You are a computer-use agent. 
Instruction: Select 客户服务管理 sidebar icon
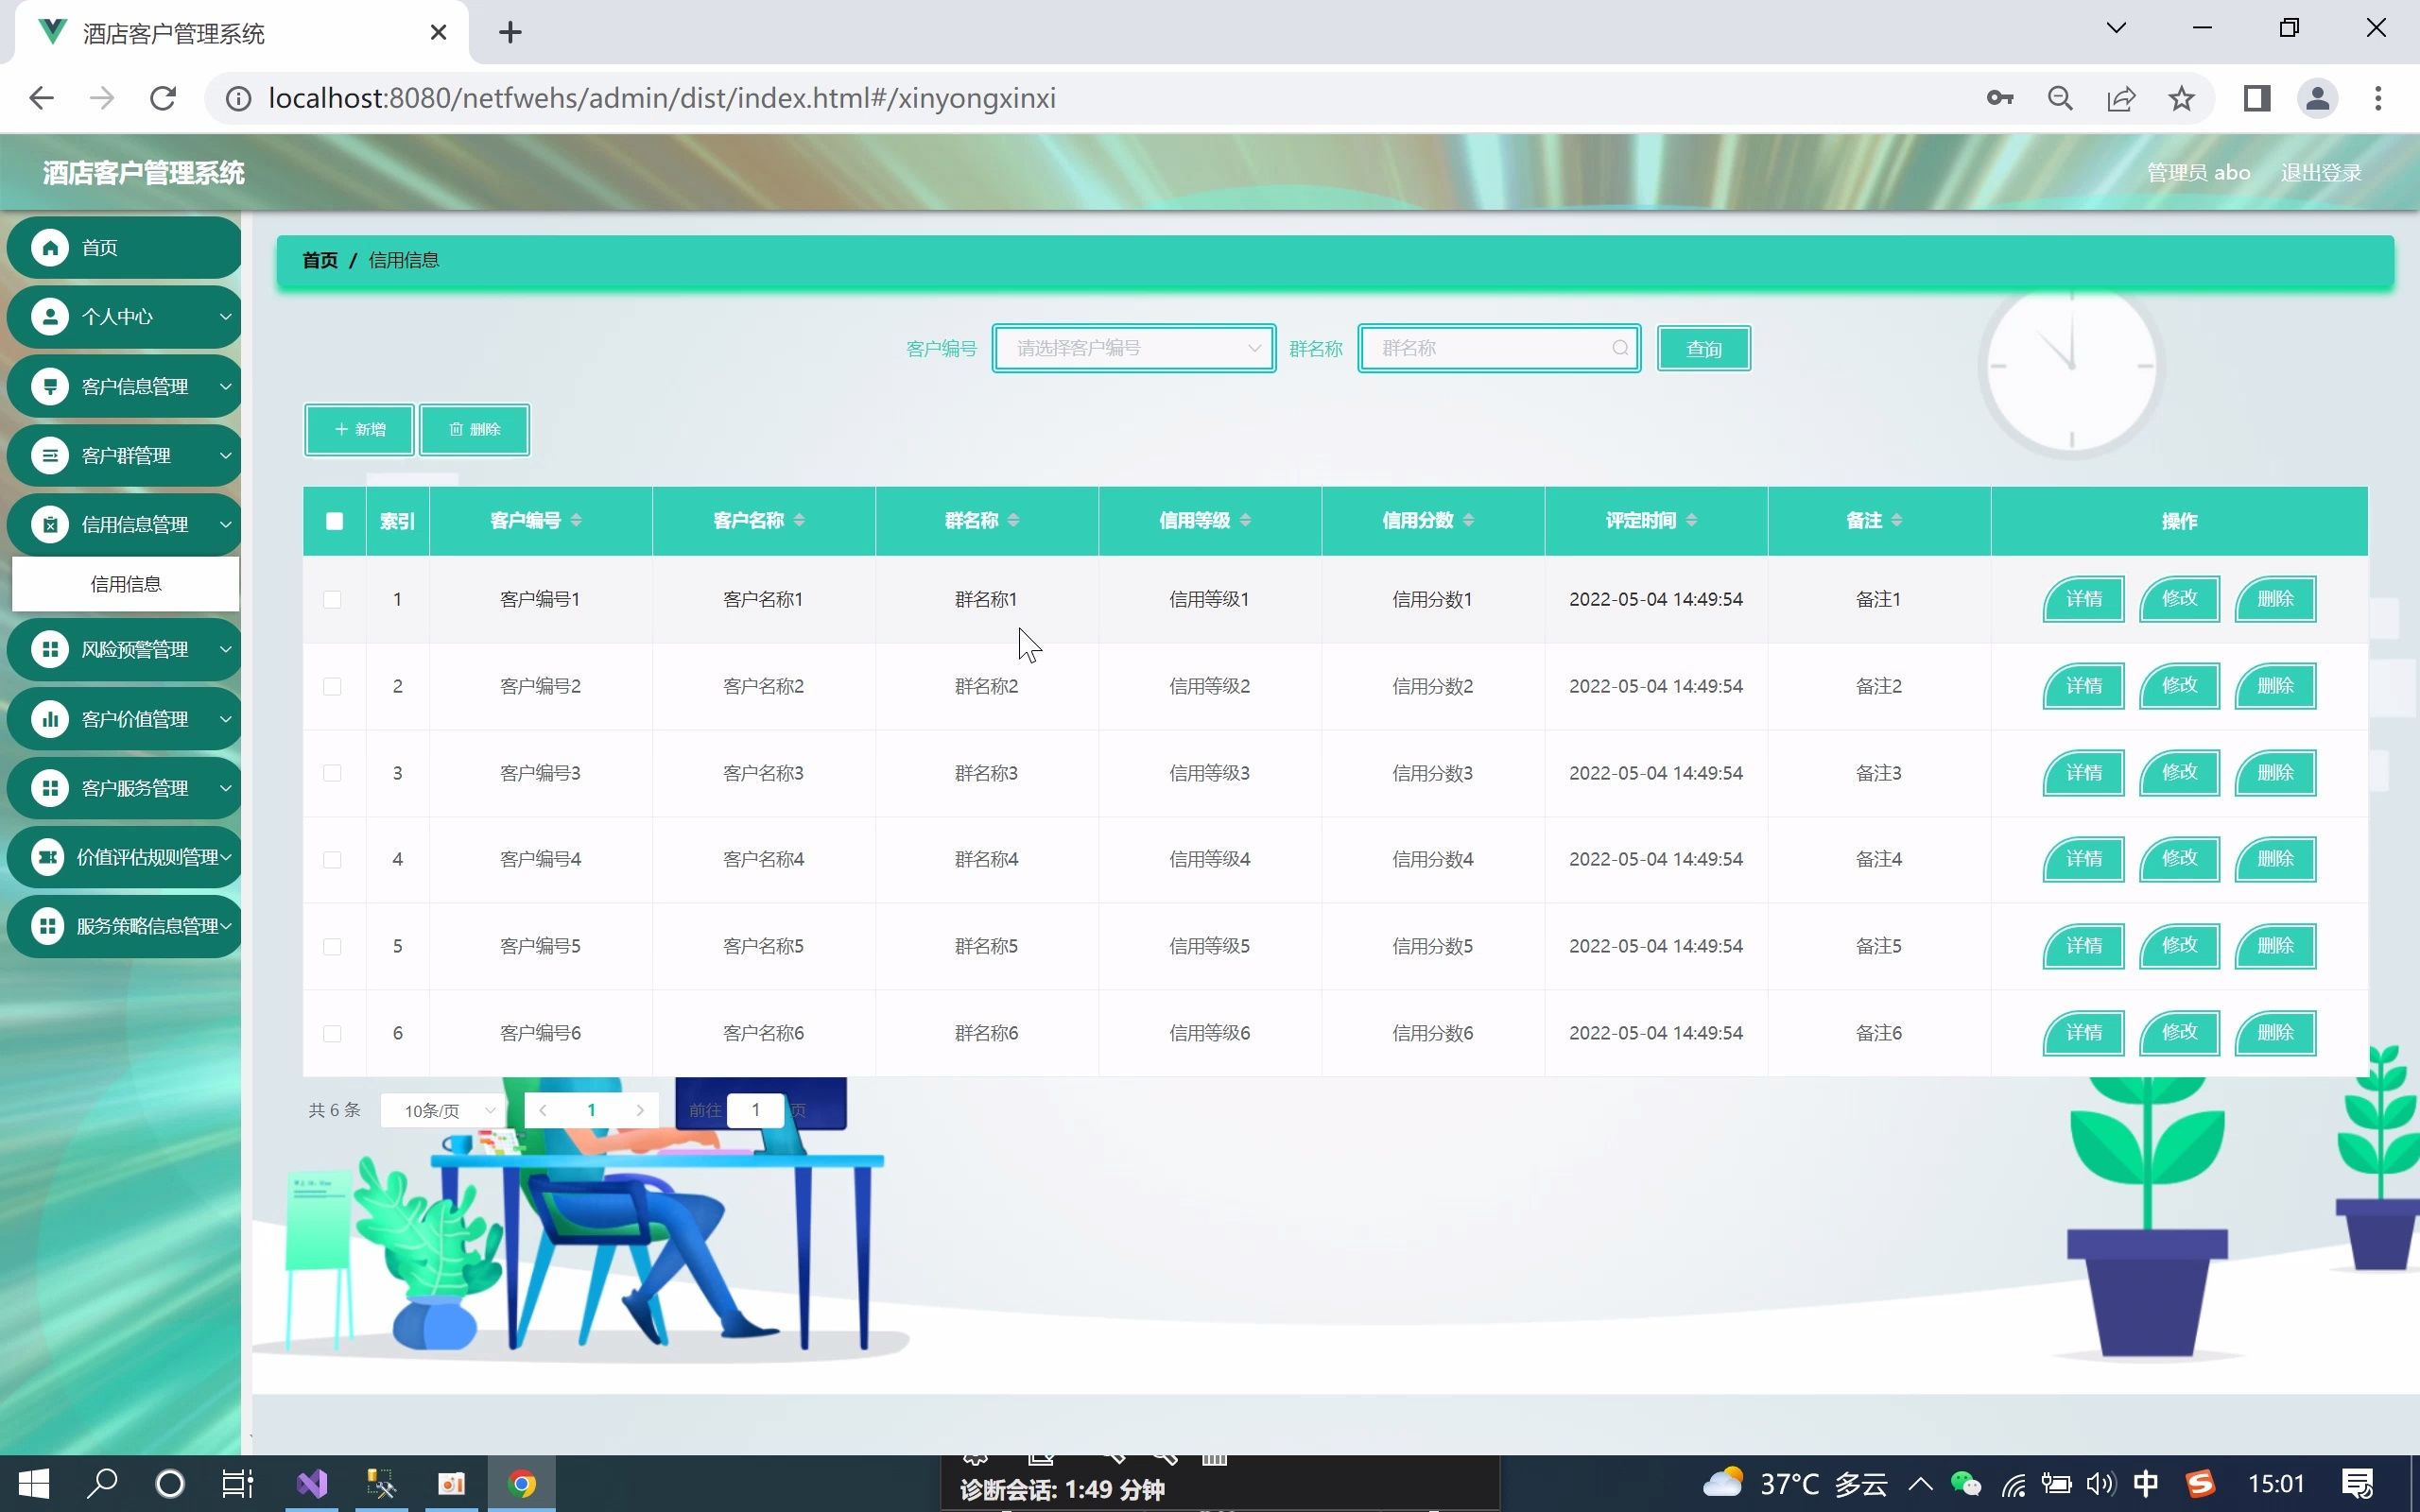click(x=50, y=787)
